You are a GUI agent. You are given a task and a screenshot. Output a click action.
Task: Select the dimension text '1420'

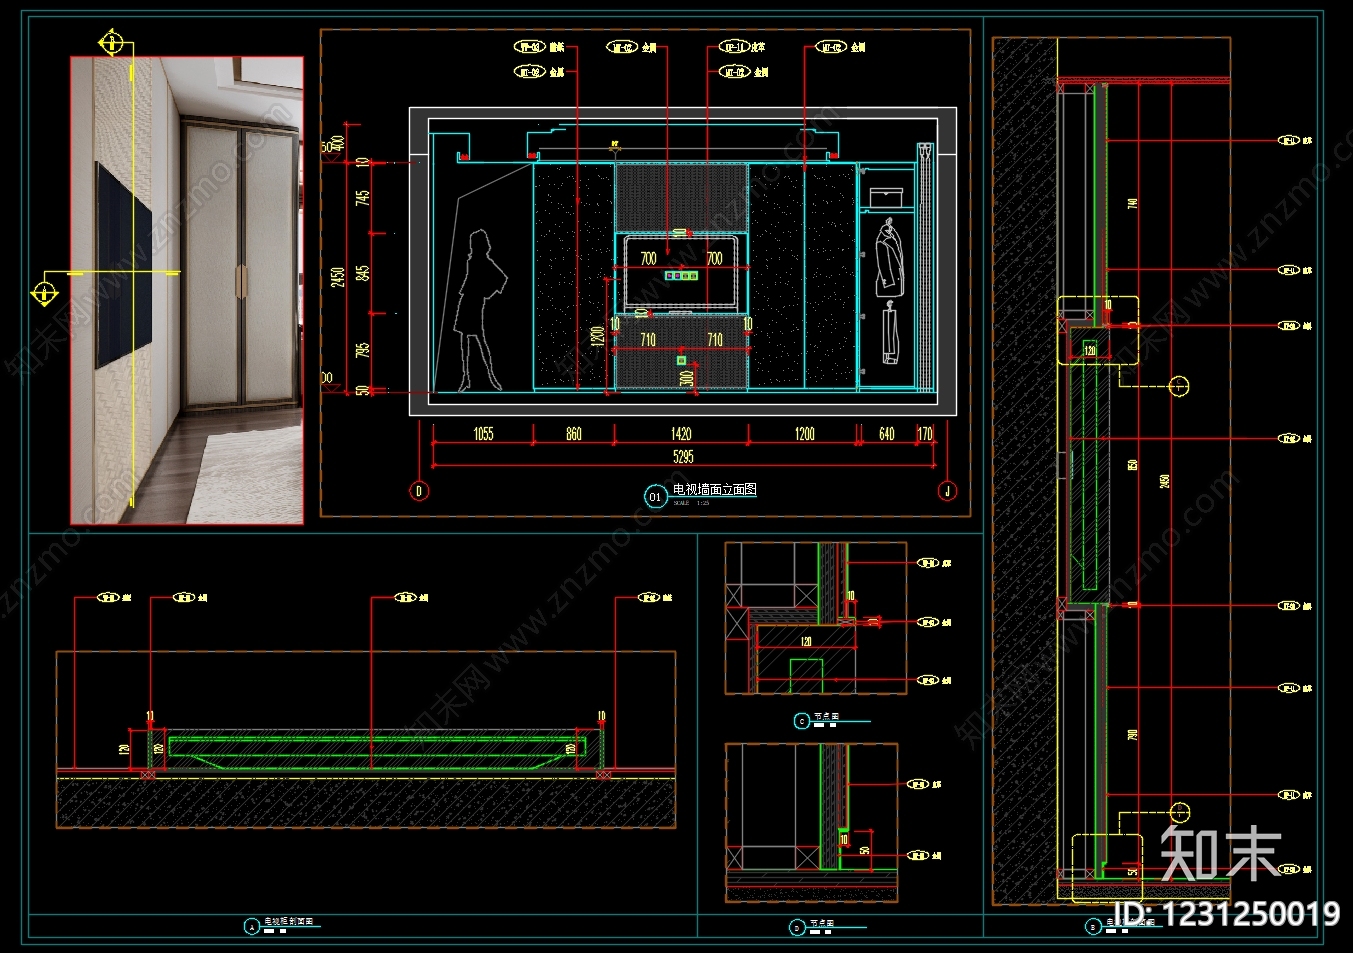681,434
